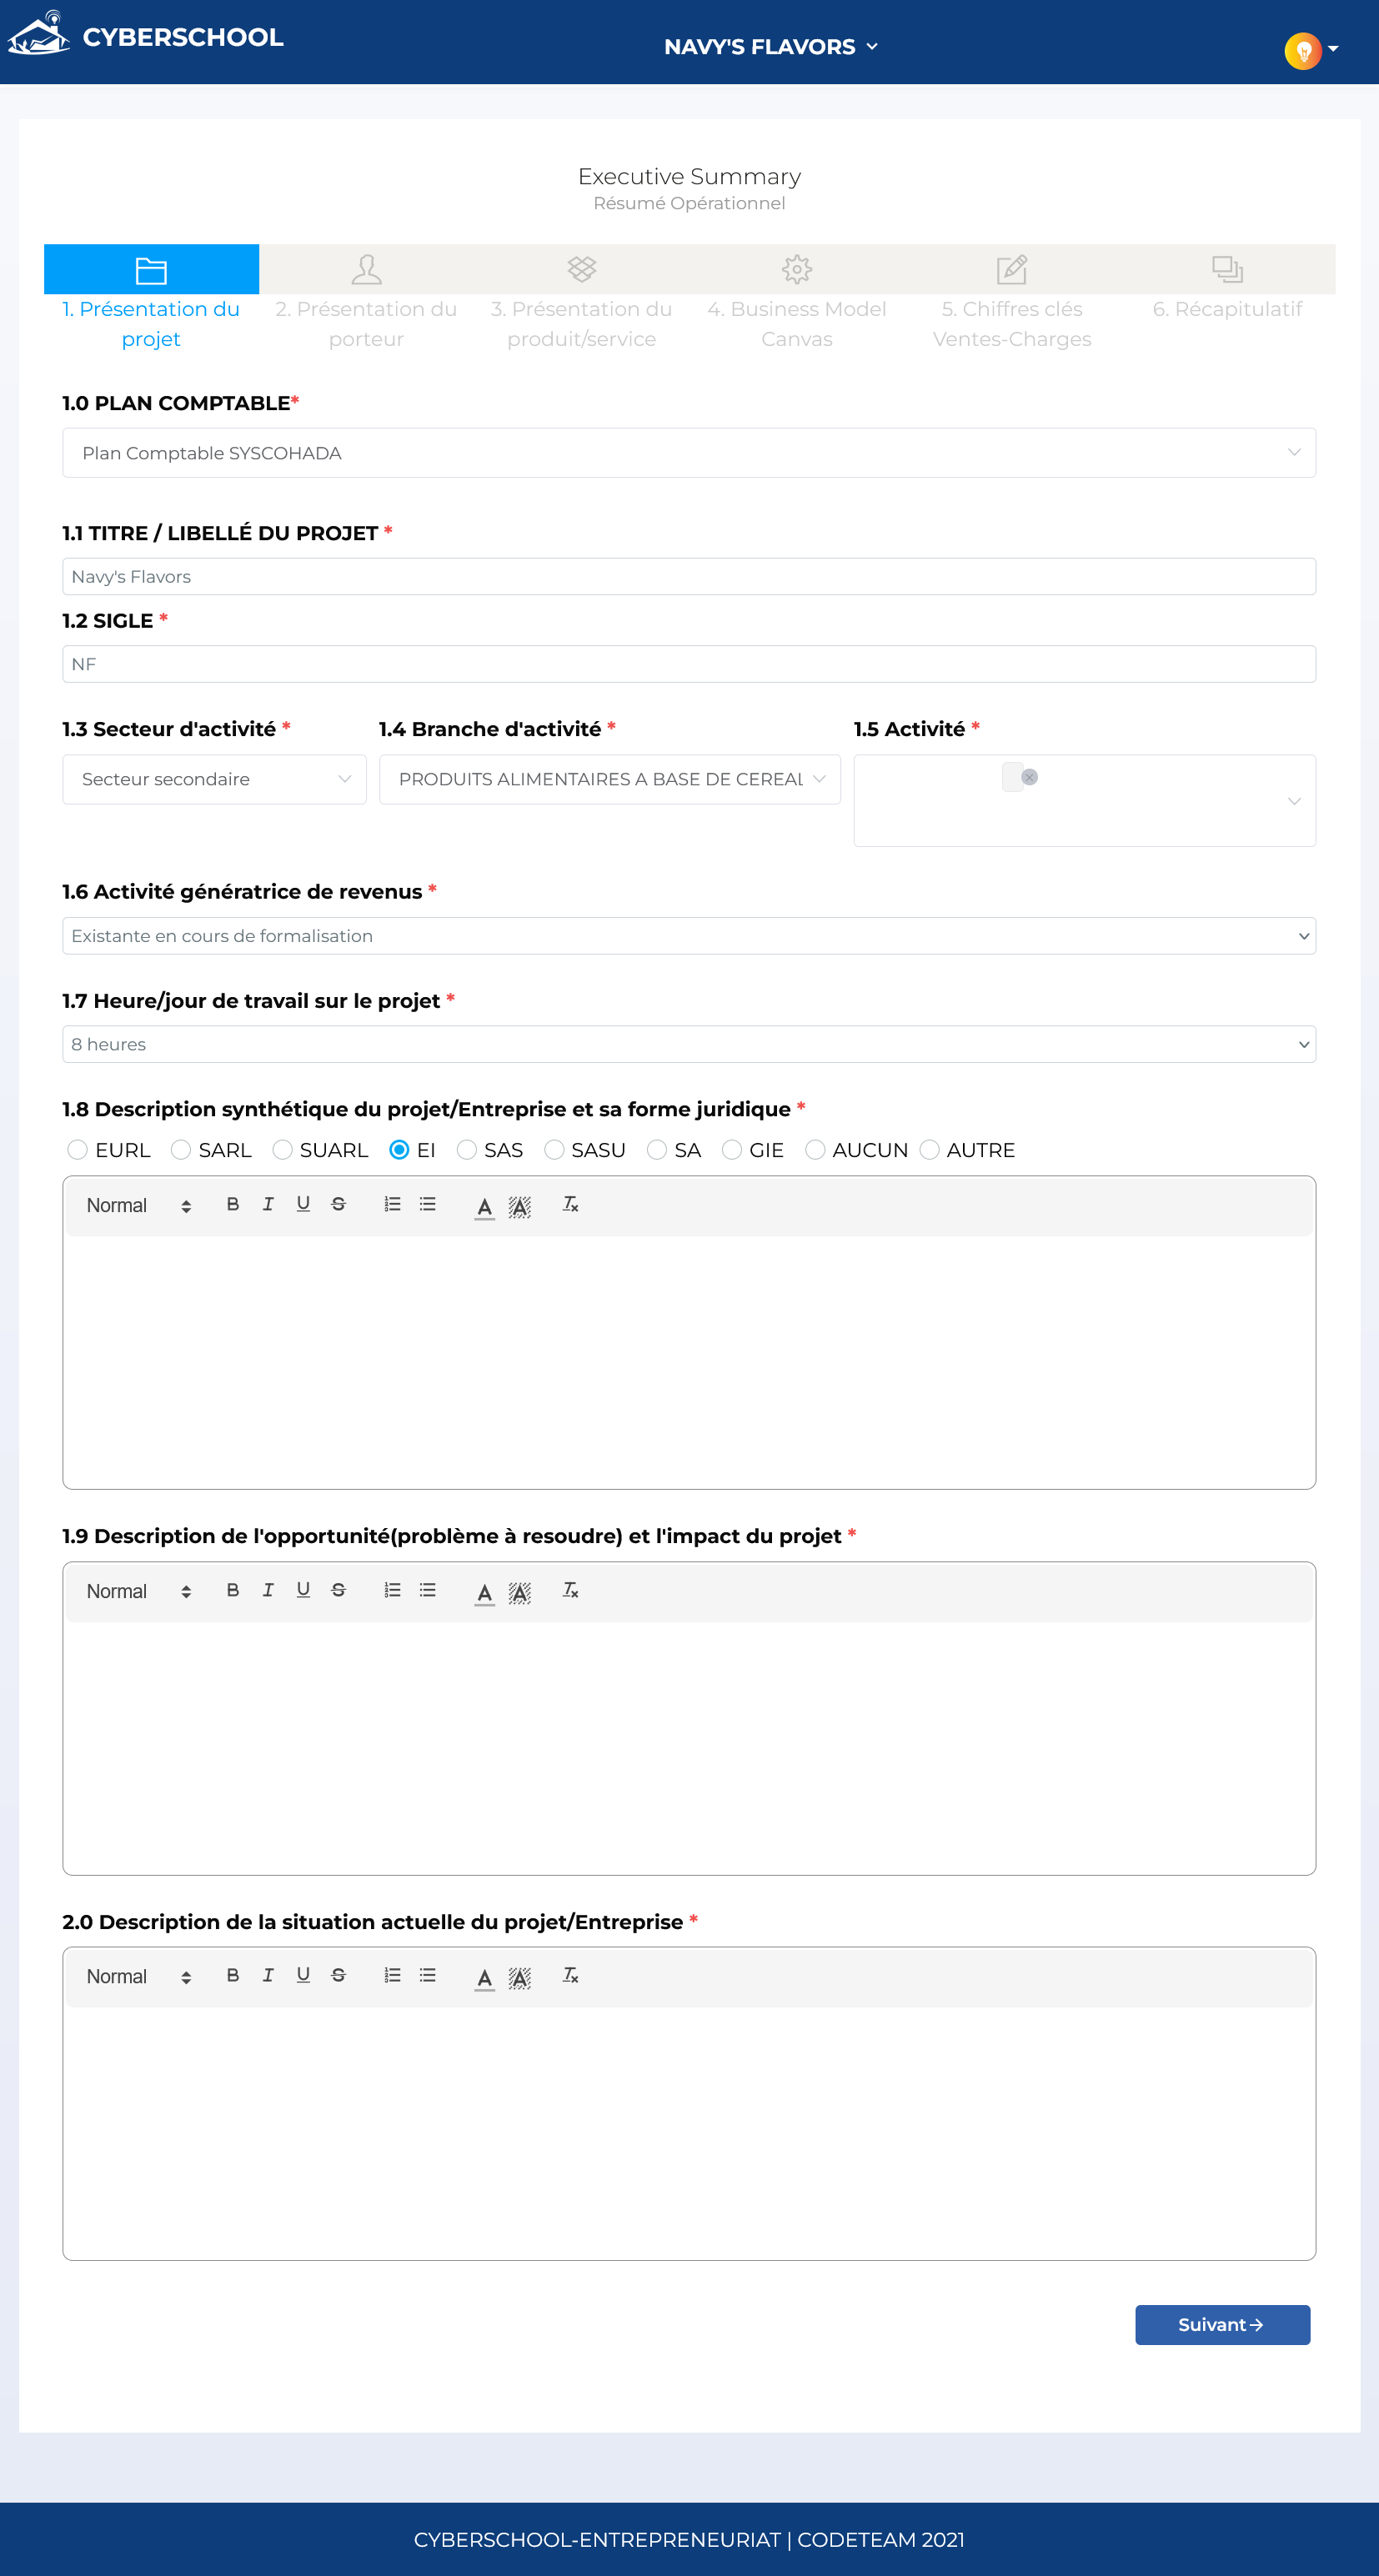Choose the SAS radio button

[467, 1150]
